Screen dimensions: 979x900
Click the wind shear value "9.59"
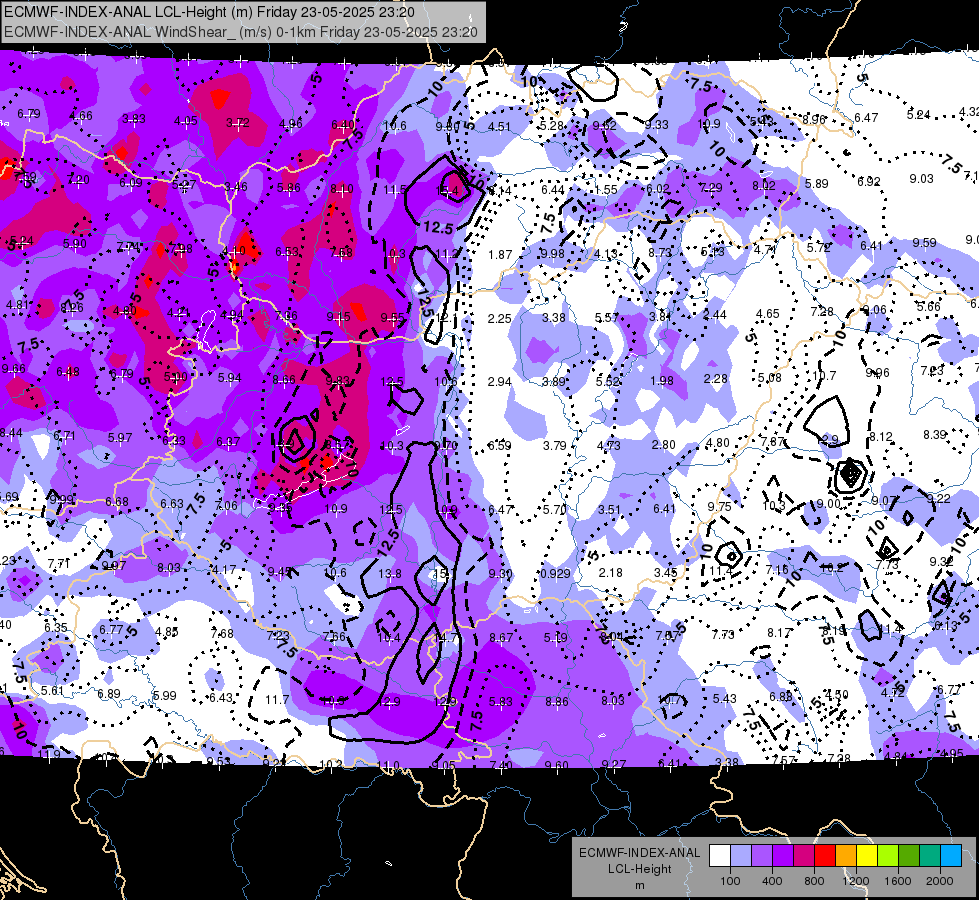pyautogui.click(x=924, y=242)
